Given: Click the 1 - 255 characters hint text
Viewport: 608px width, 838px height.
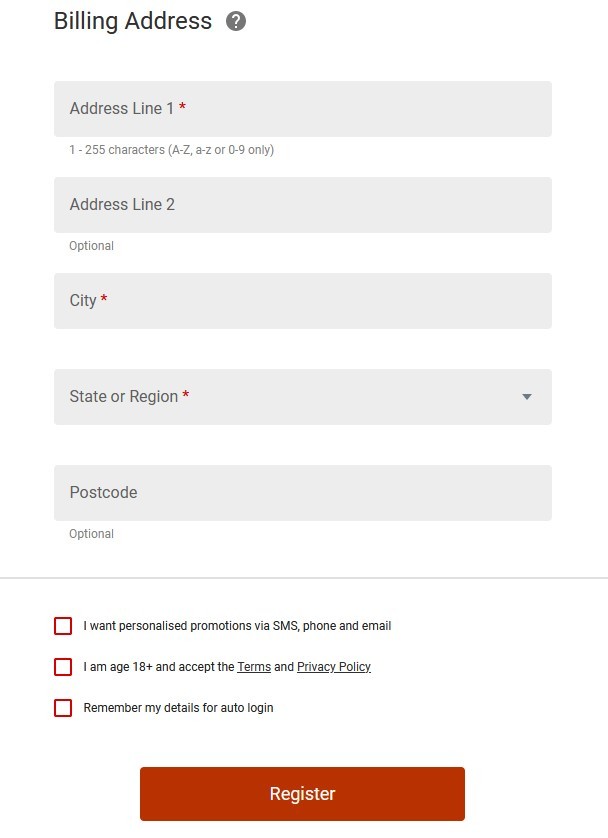Looking at the screenshot, I should click(172, 150).
